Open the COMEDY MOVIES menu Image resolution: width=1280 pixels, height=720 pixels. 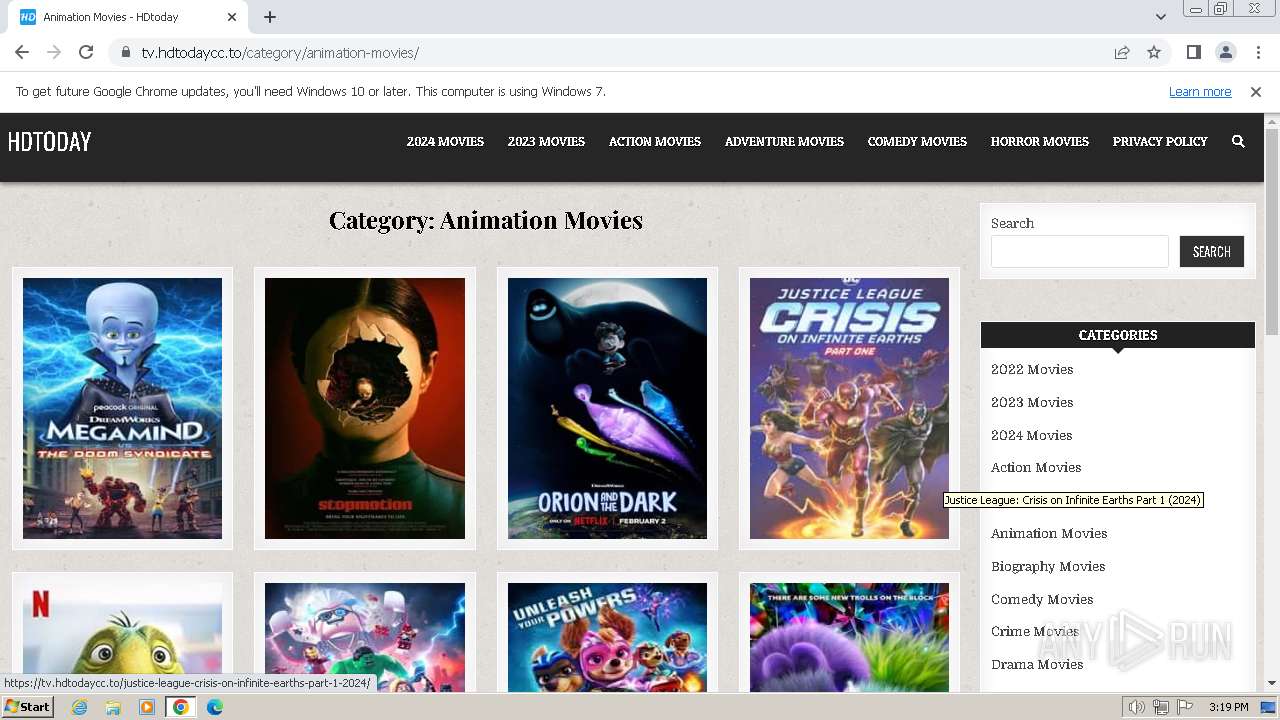click(917, 142)
